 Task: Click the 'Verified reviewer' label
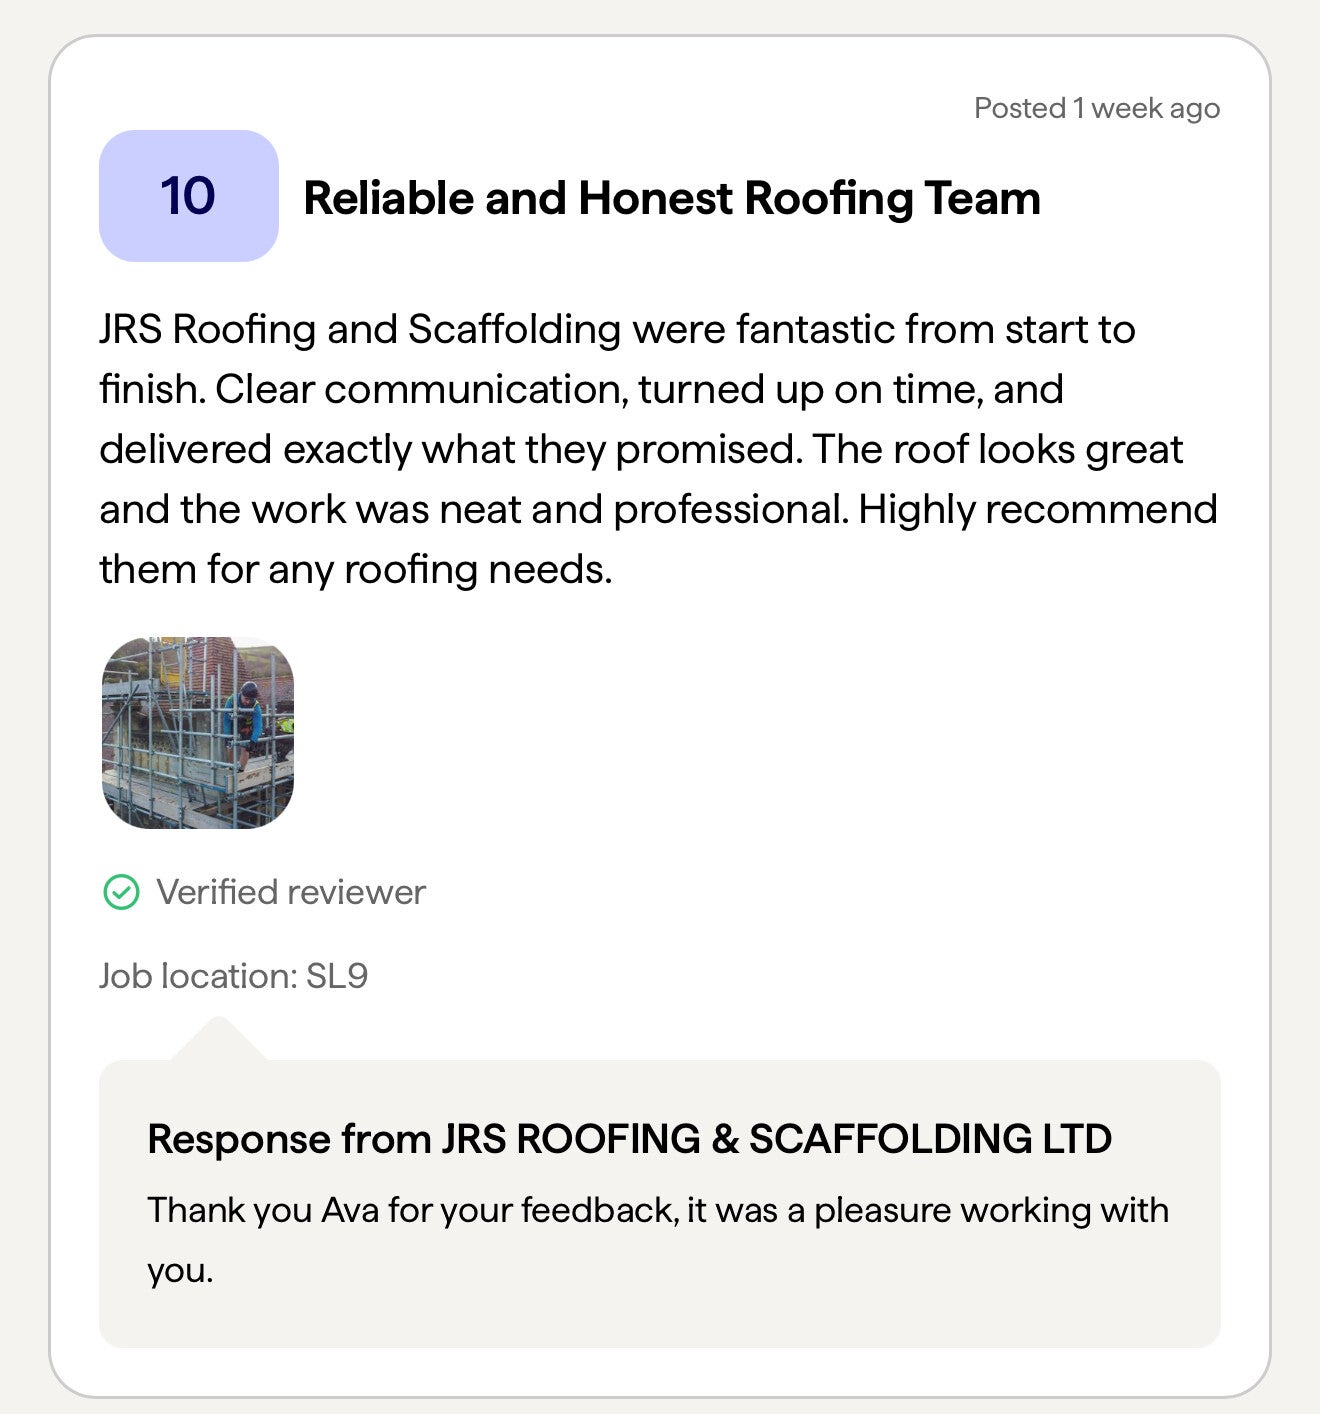[290, 892]
